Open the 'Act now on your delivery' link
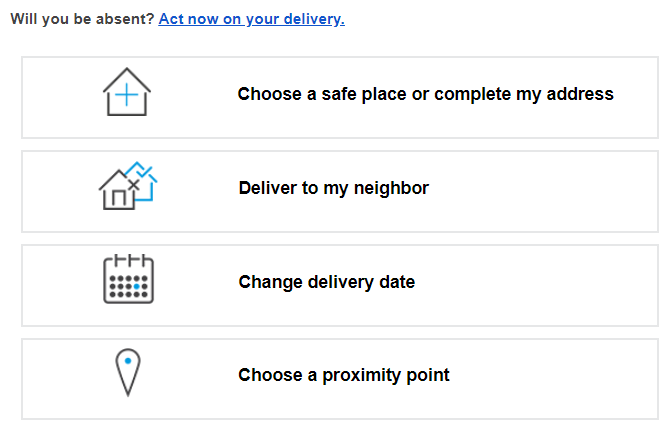This screenshot has width=671, height=433. (251, 19)
